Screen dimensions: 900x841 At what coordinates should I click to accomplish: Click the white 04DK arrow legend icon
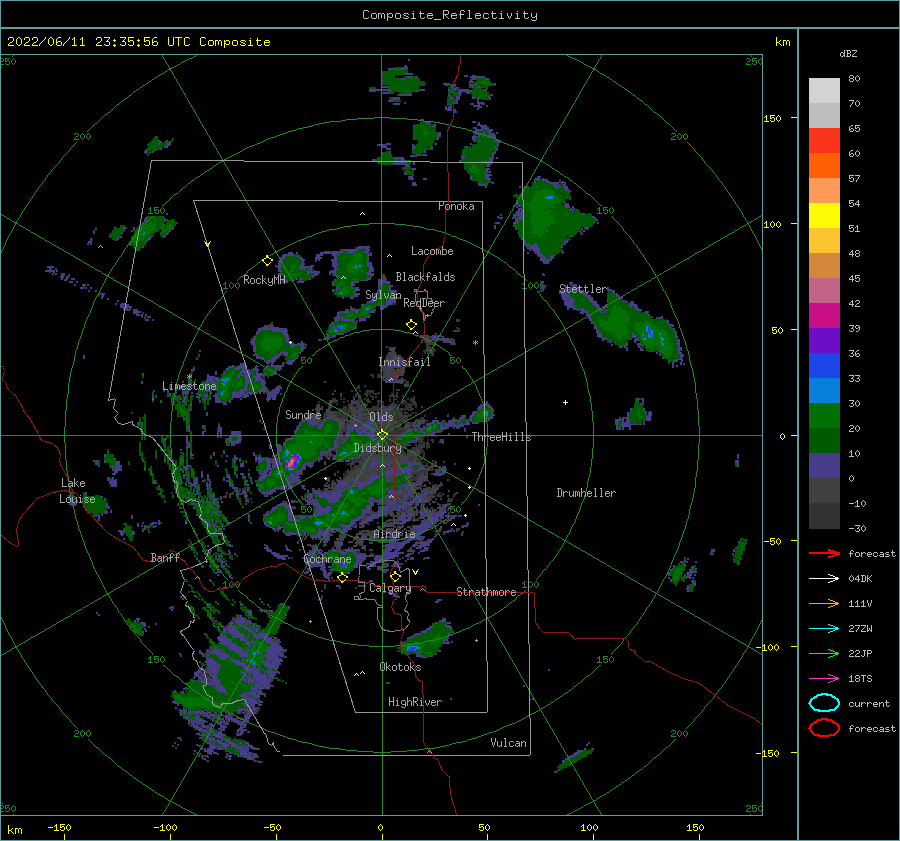(x=824, y=578)
